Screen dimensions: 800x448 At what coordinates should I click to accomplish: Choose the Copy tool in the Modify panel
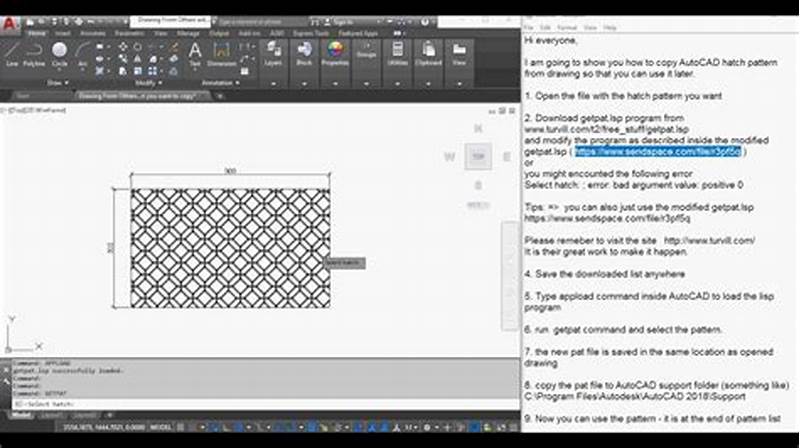pos(123,59)
